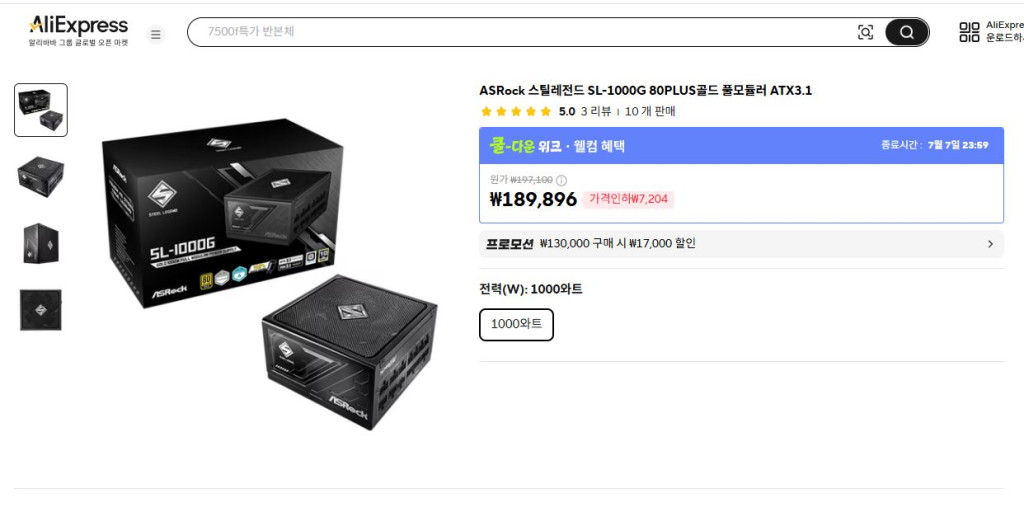This screenshot has width=1024, height=512.
Task: Click the QR code app download icon
Action: (969, 32)
